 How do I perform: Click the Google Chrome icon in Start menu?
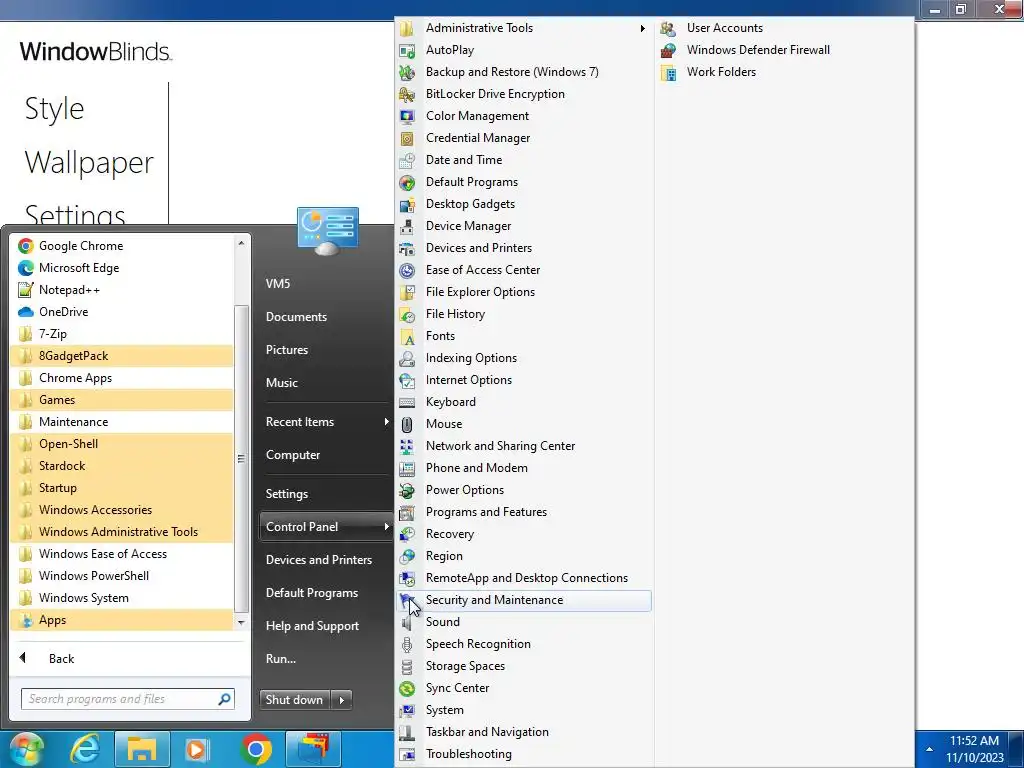click(x=25, y=246)
